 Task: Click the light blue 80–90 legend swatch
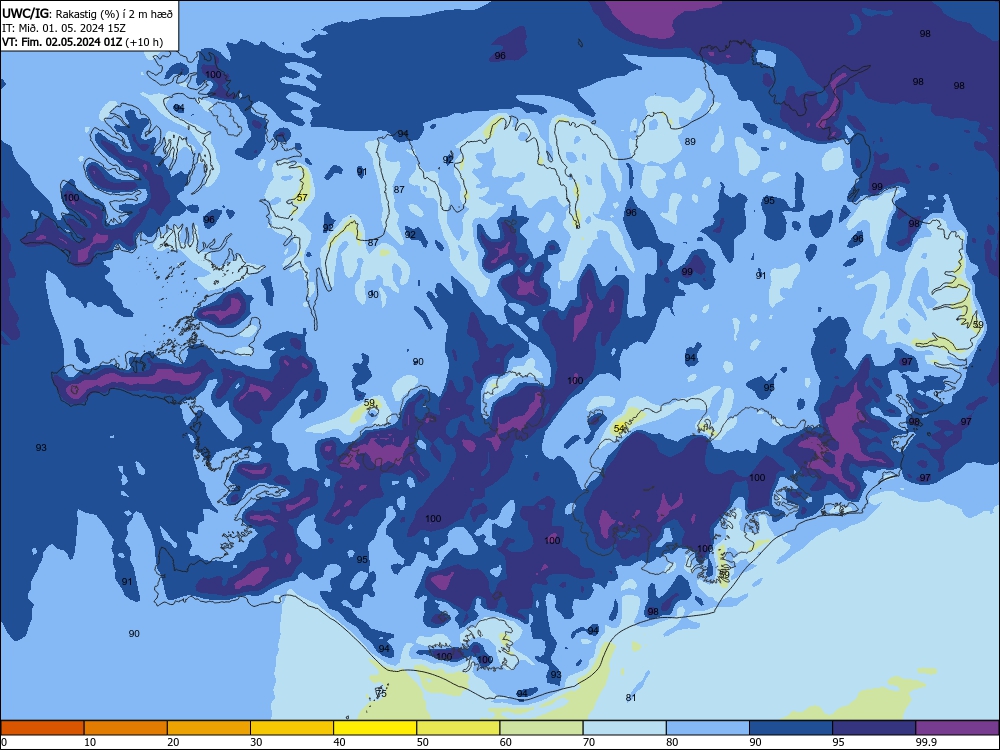(708, 728)
